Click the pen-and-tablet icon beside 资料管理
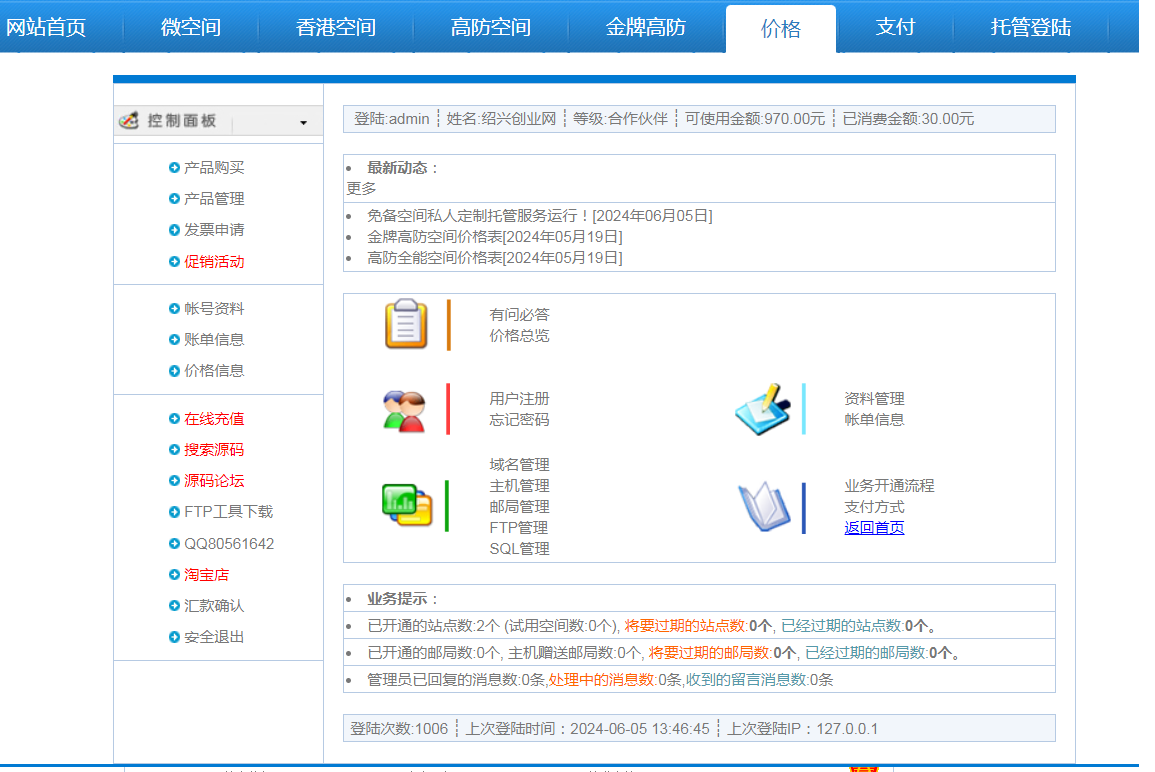The width and height of the screenshot is (1155, 772). click(762, 410)
